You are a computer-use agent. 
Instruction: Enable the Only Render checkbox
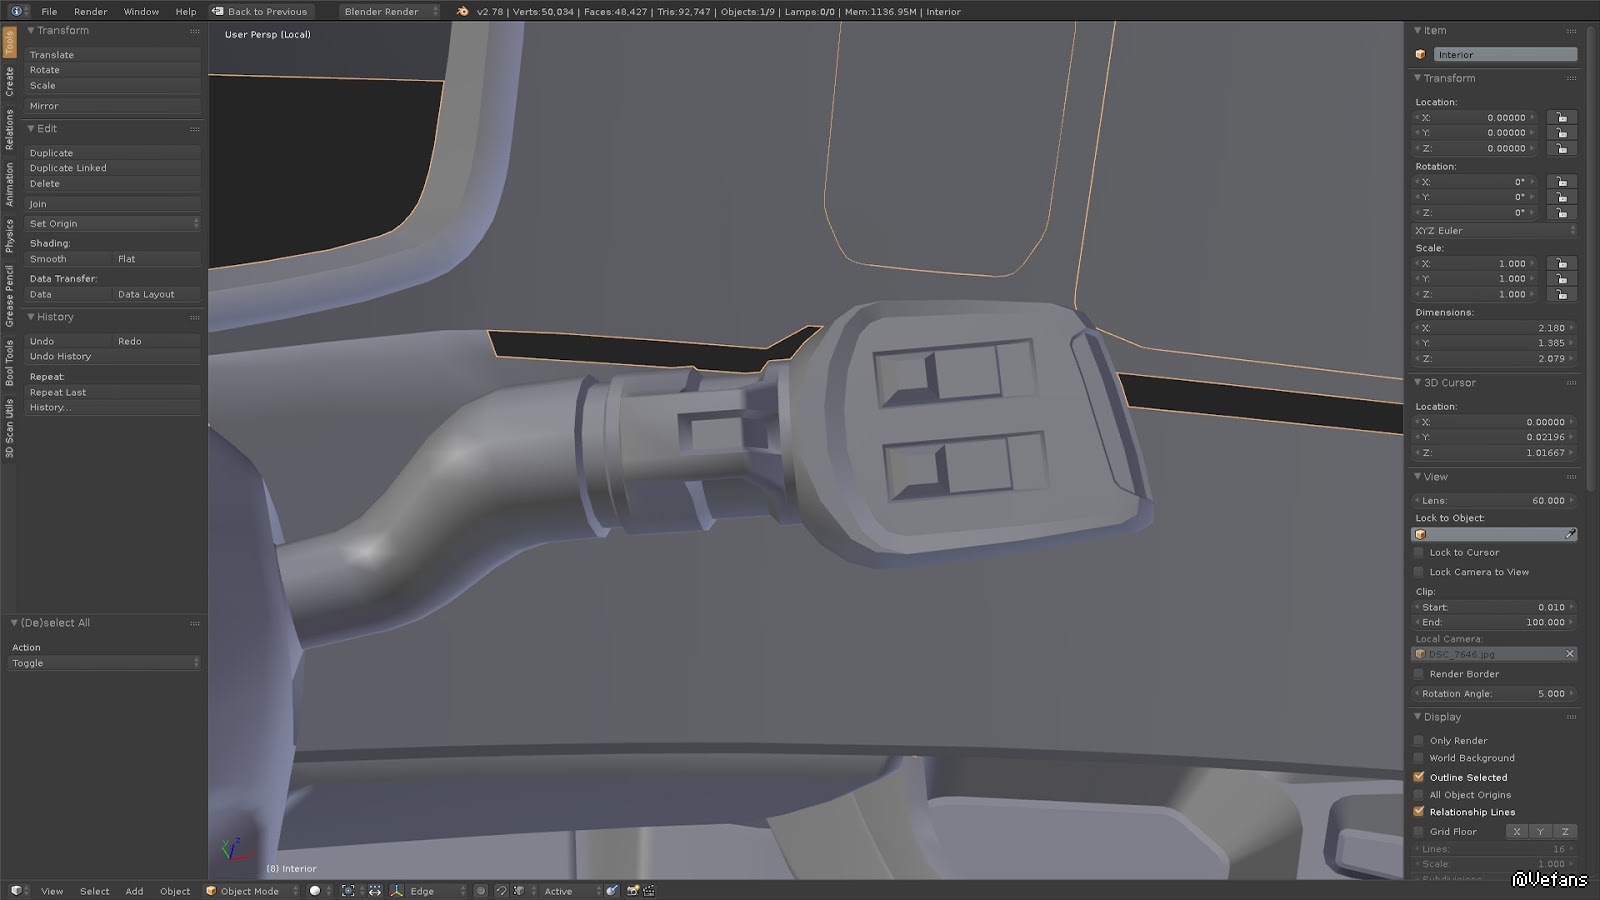click(x=1419, y=741)
